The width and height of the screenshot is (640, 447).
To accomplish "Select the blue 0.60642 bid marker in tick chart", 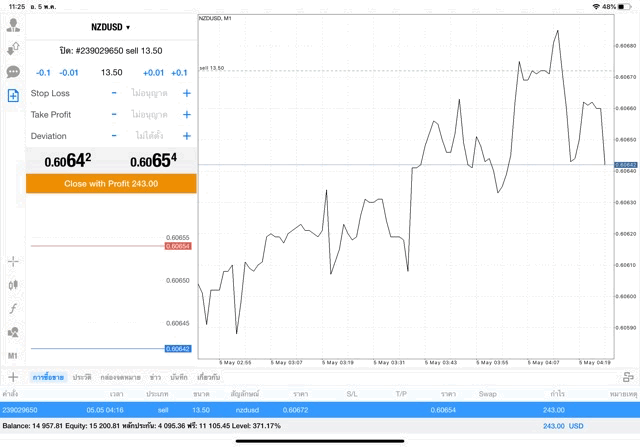I will [178, 349].
